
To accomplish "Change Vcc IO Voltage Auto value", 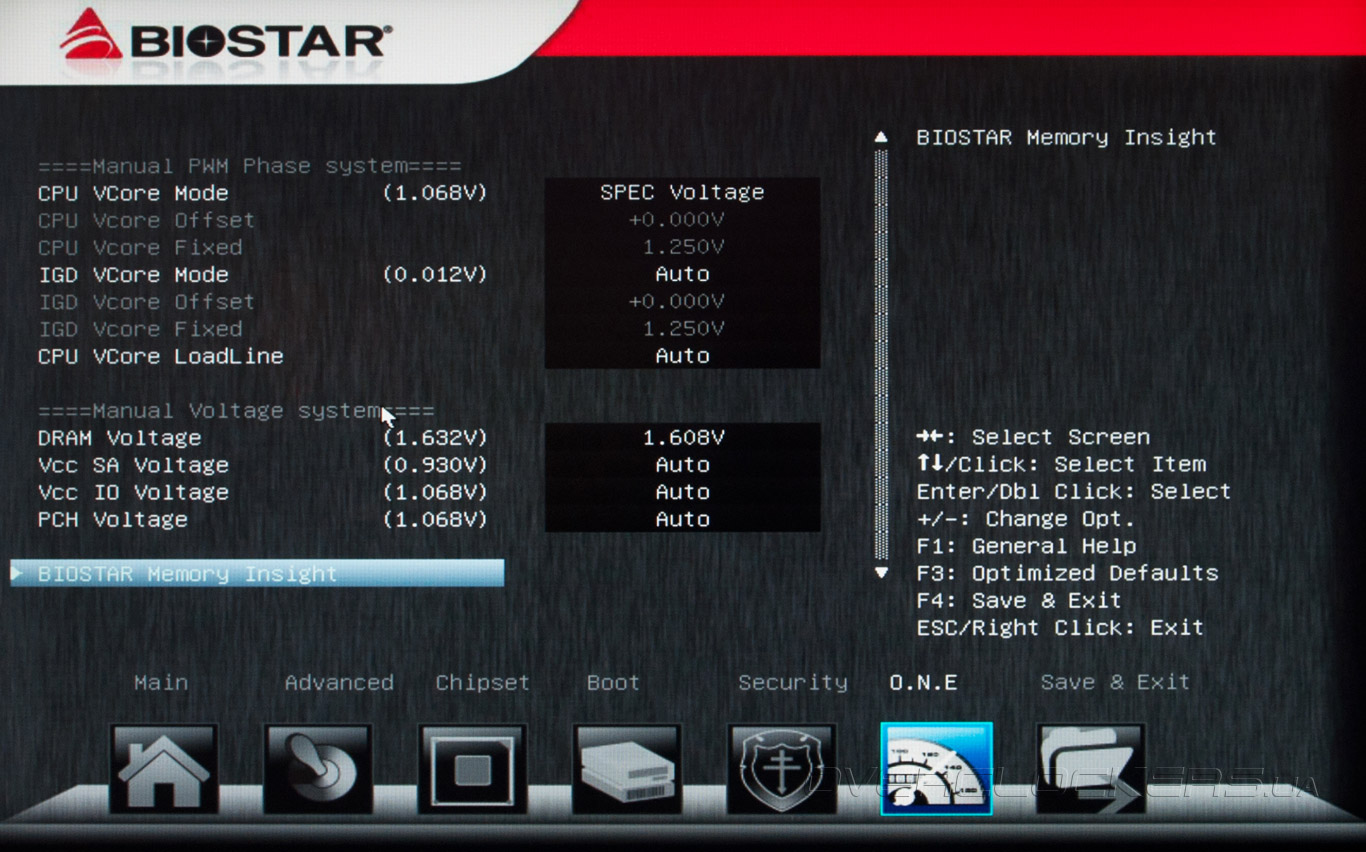I will coord(682,492).
